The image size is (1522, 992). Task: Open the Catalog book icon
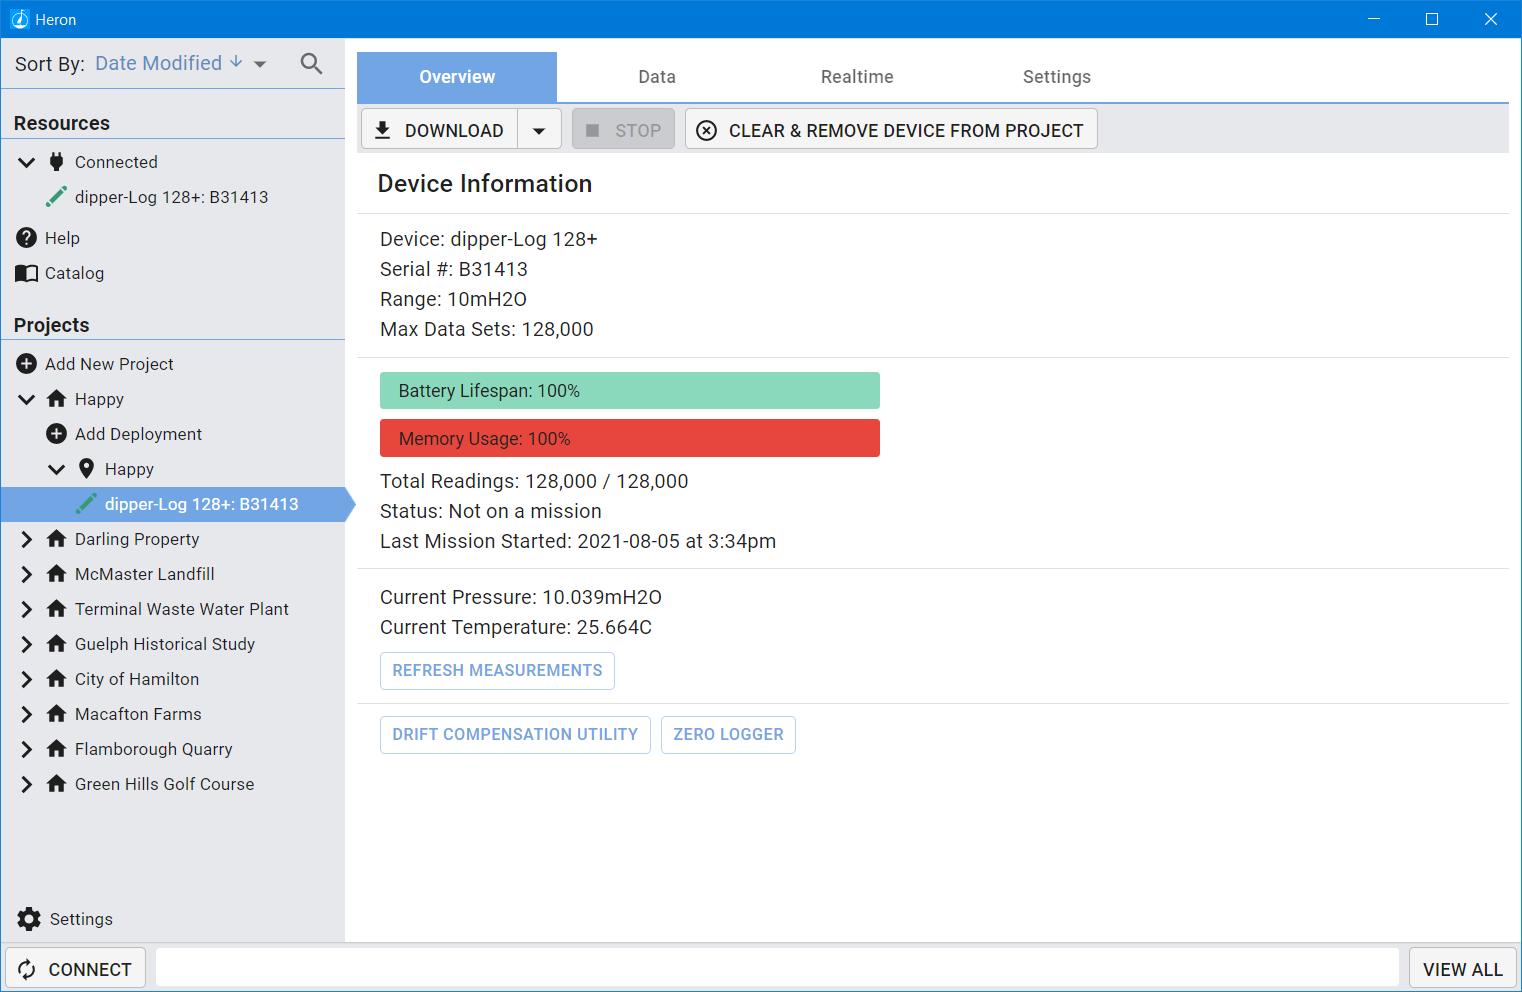point(27,273)
